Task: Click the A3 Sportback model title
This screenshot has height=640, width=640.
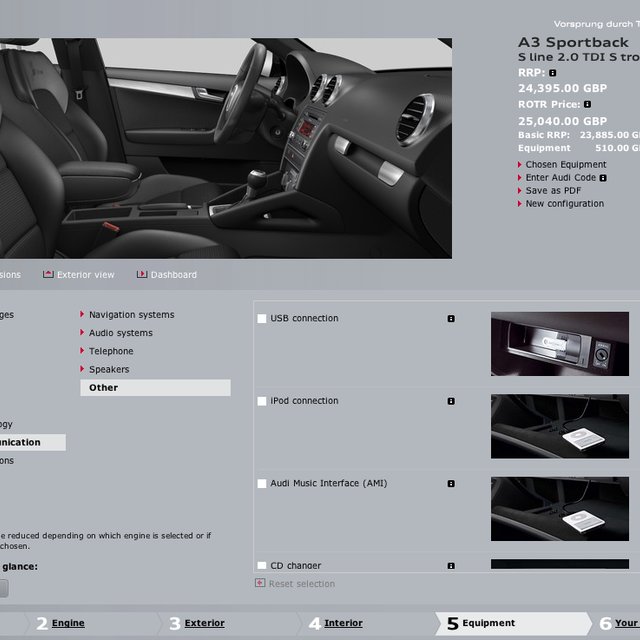Action: (x=573, y=42)
